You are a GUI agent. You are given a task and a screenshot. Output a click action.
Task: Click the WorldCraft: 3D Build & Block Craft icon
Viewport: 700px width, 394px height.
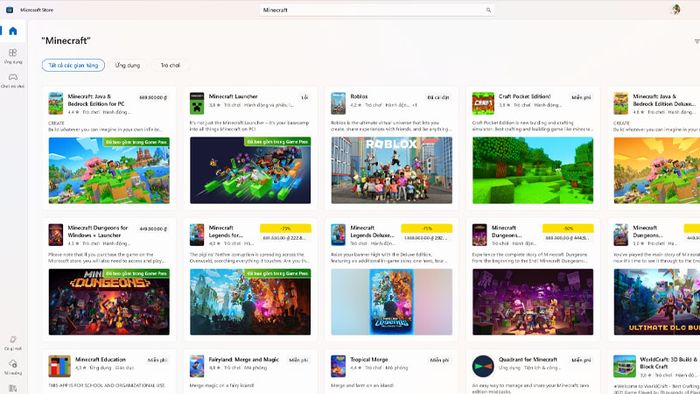(x=625, y=366)
